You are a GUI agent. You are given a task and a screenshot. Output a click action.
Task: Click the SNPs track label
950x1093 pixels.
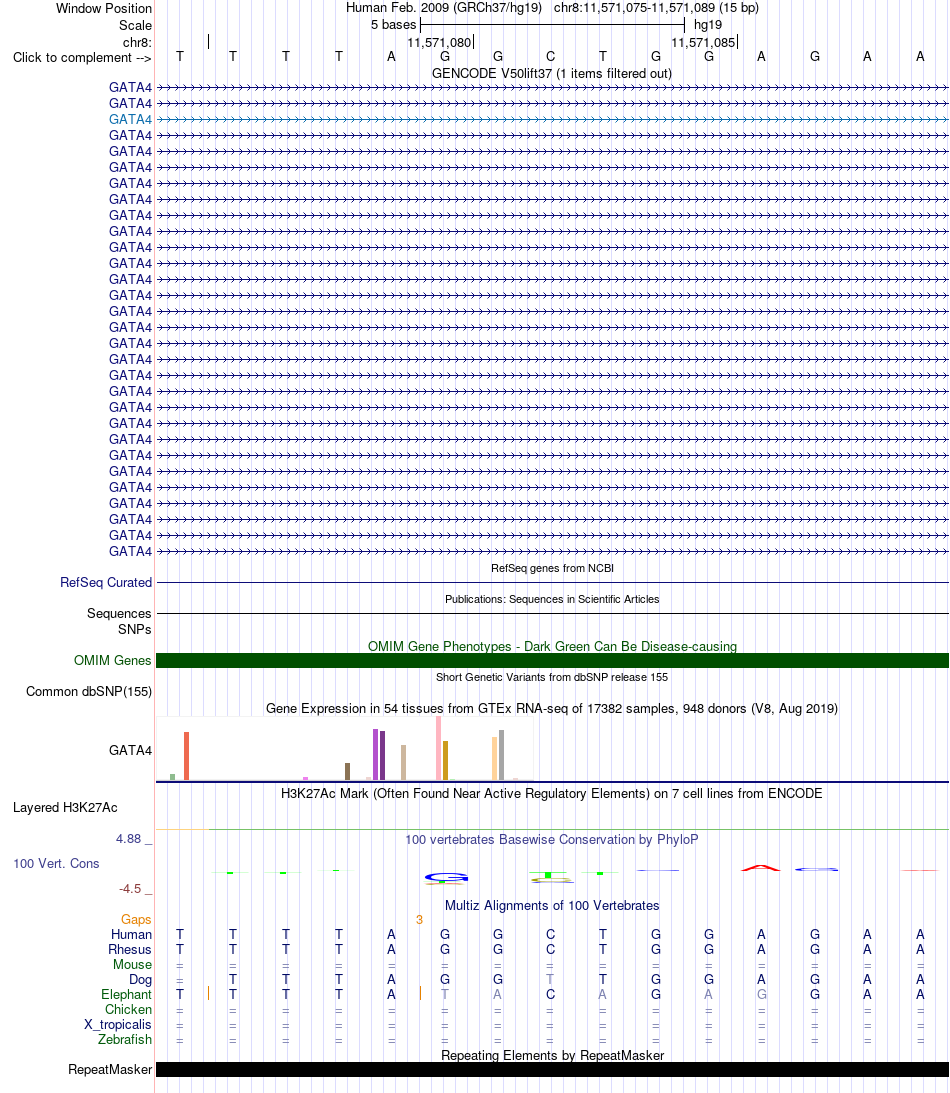135,629
